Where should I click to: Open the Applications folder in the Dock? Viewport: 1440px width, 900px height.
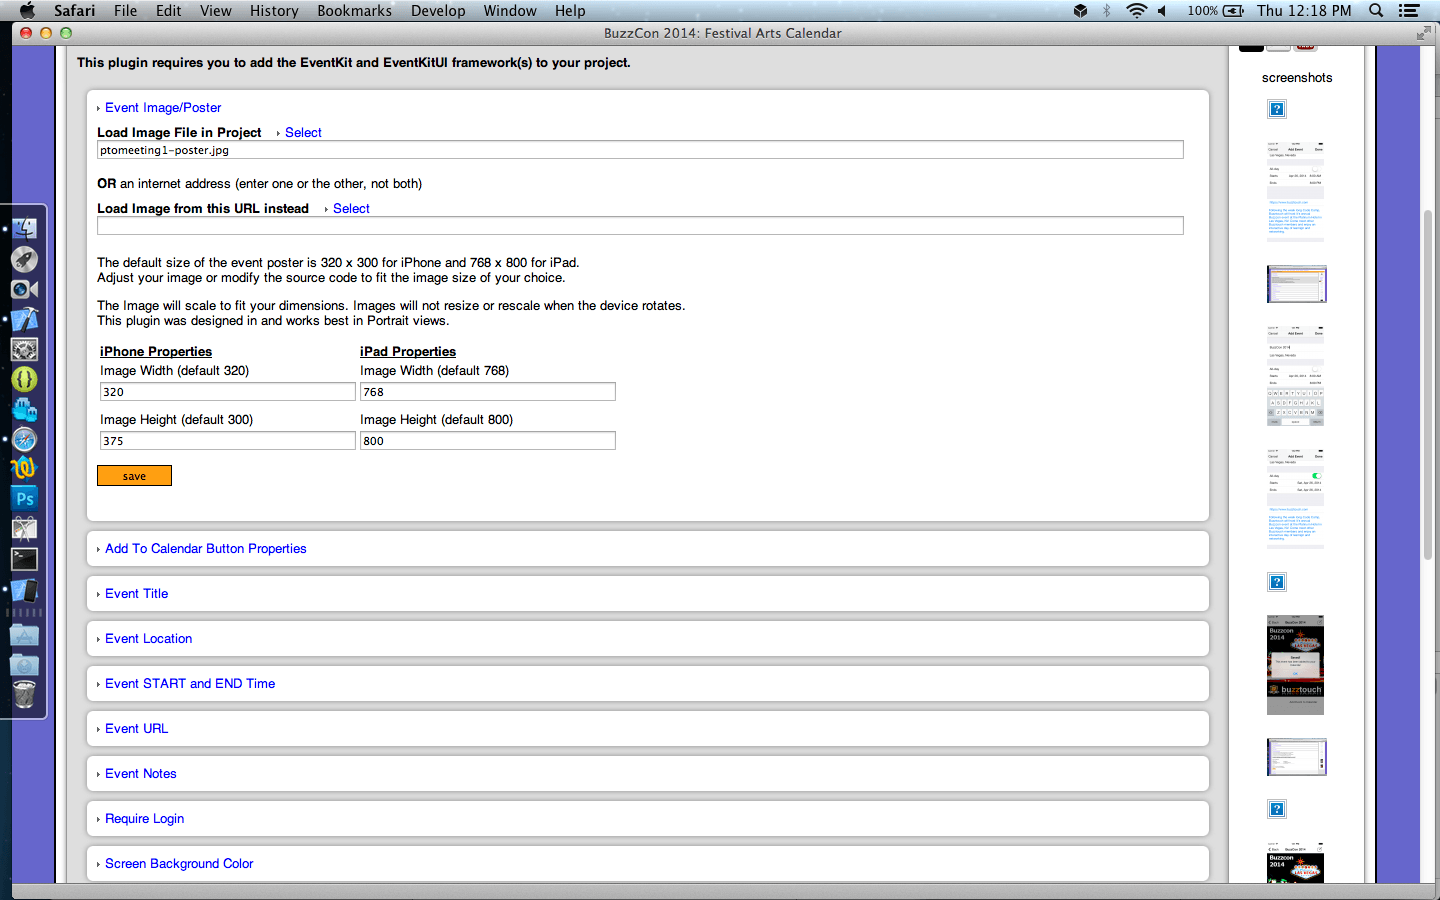coord(24,634)
